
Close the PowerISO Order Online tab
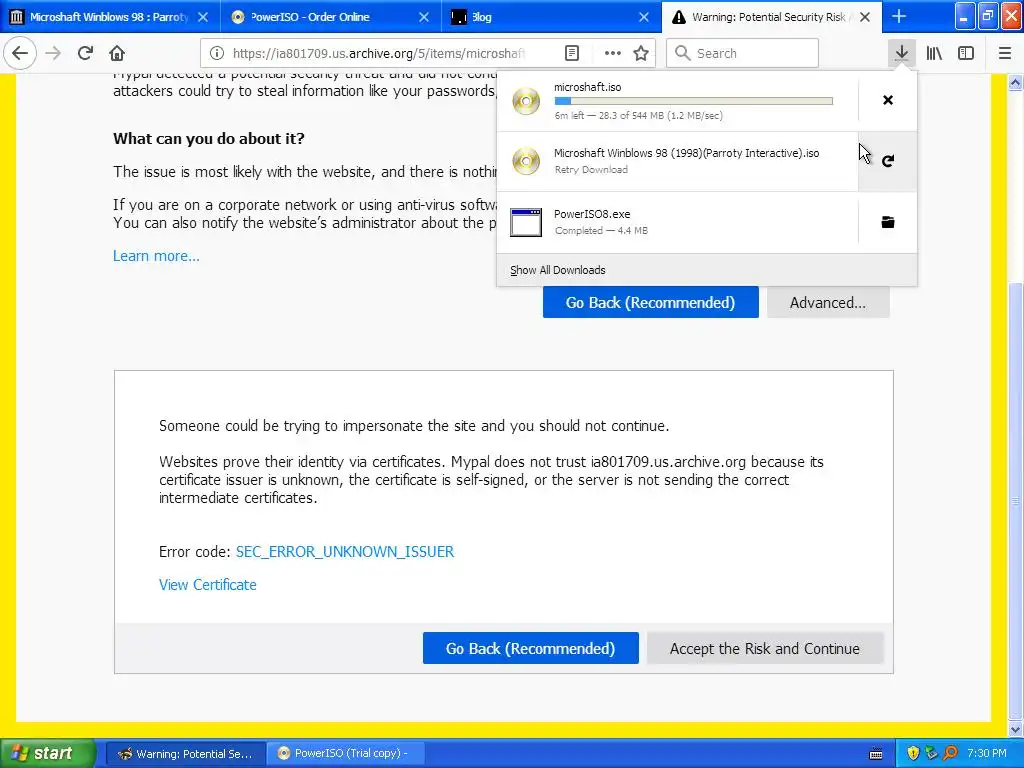[424, 17]
